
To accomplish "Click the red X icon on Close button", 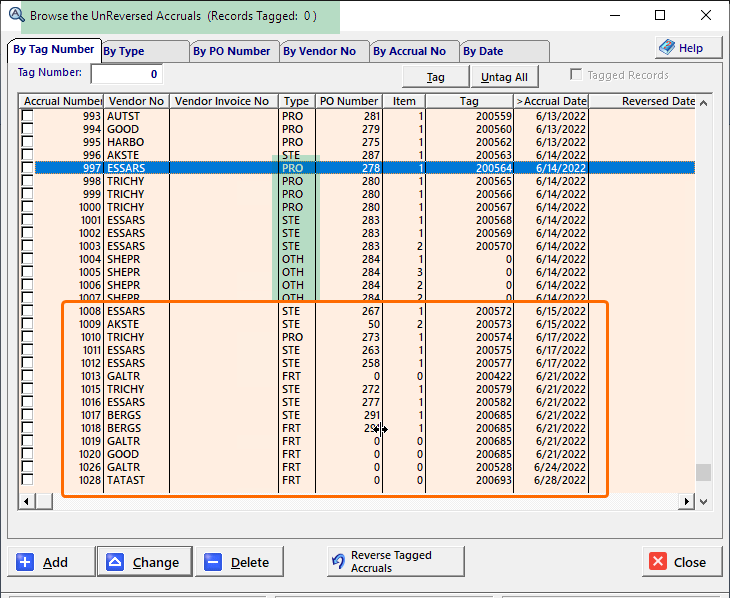I will point(658,562).
